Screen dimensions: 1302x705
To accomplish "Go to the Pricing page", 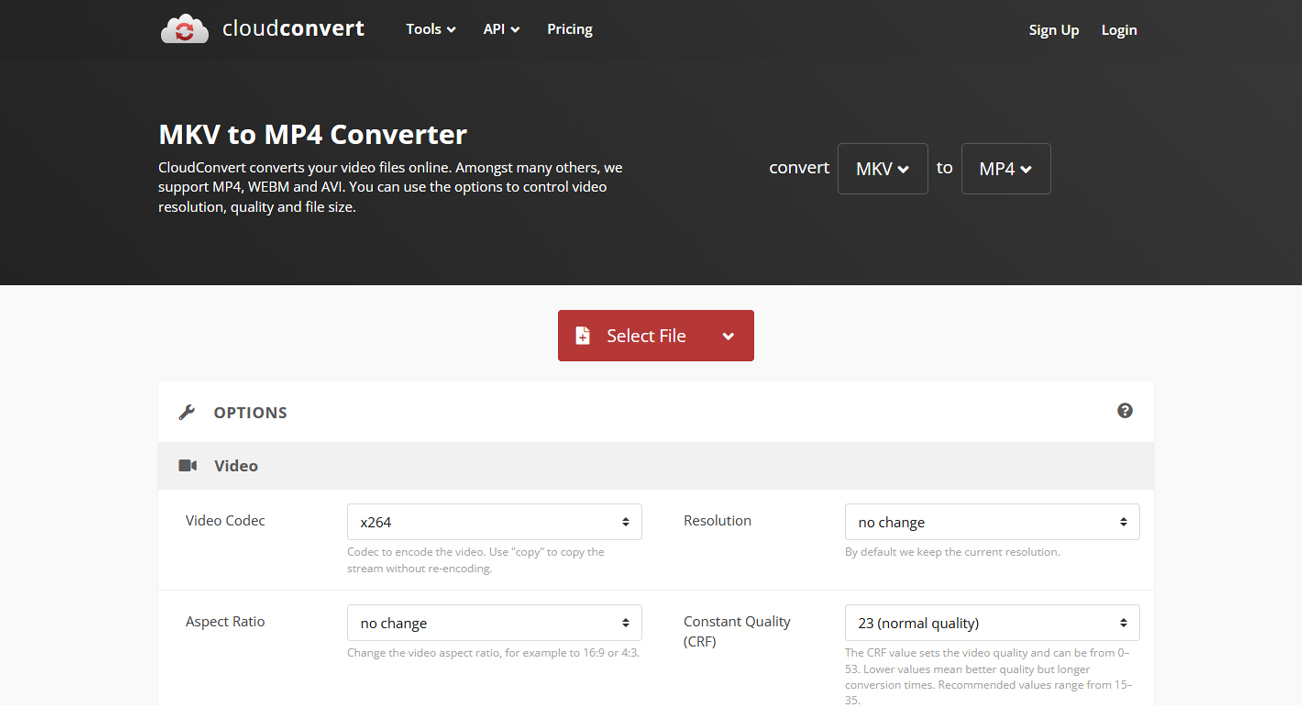I will pyautogui.click(x=569, y=30).
